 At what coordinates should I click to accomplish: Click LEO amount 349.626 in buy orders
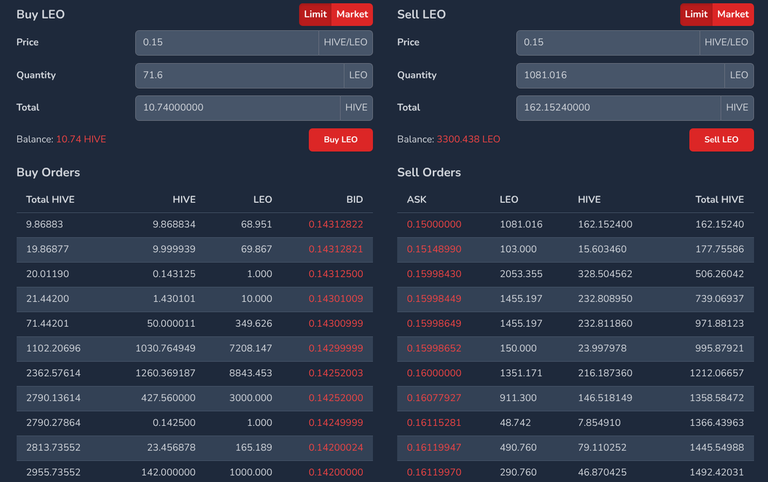[x=253, y=323]
